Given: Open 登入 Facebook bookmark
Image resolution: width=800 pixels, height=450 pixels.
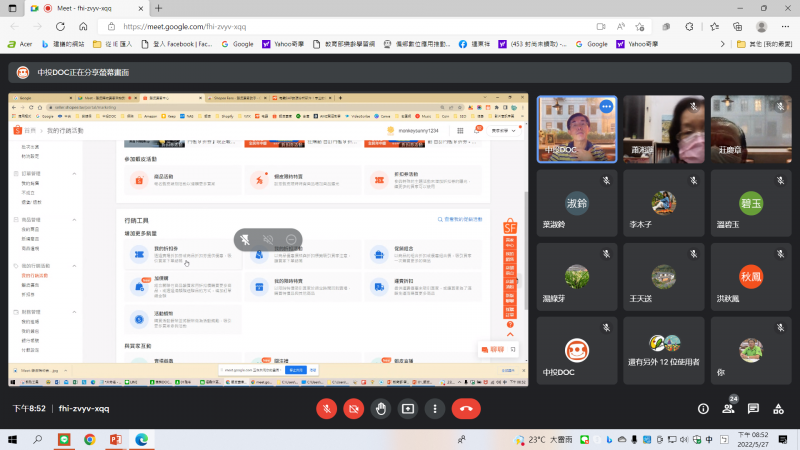Looking at the screenshot, I should [x=177, y=44].
